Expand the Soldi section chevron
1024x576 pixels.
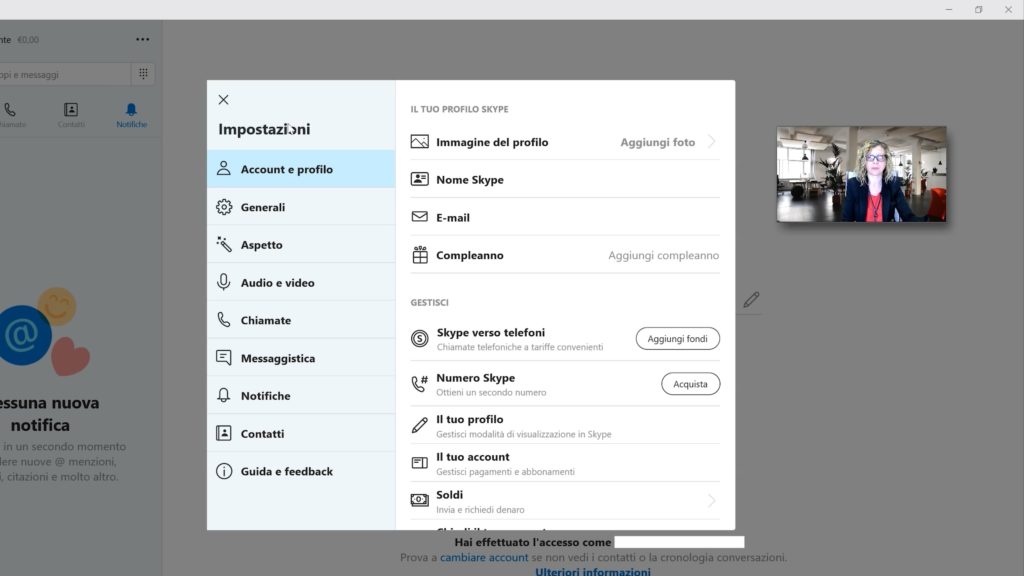(711, 499)
